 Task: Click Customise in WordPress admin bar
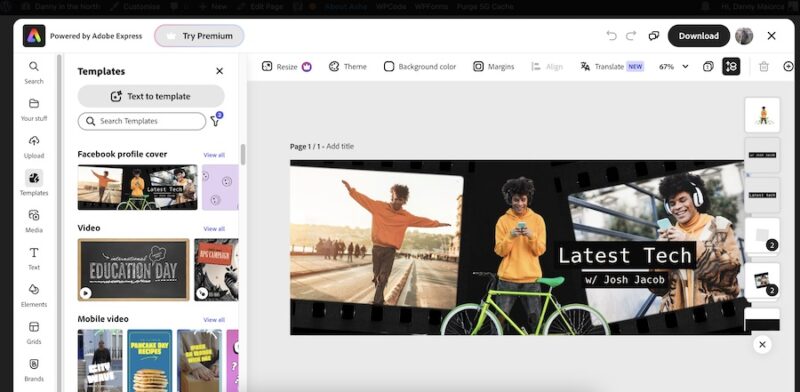tap(135, 7)
